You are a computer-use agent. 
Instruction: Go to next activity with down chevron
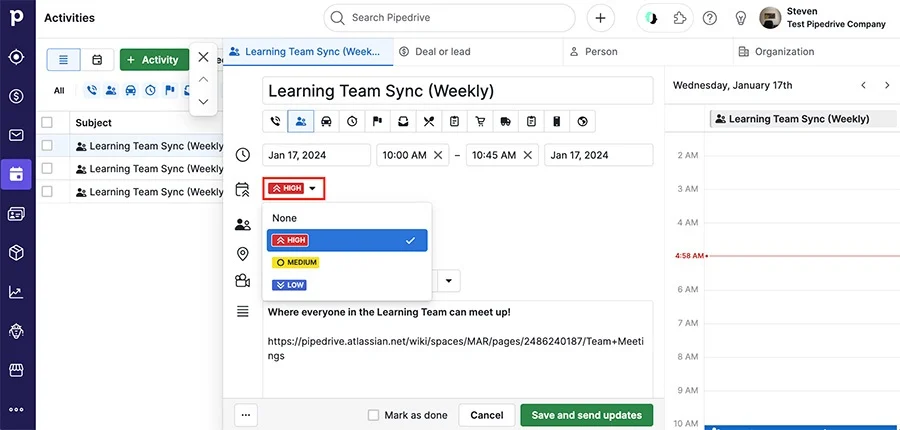(203, 102)
